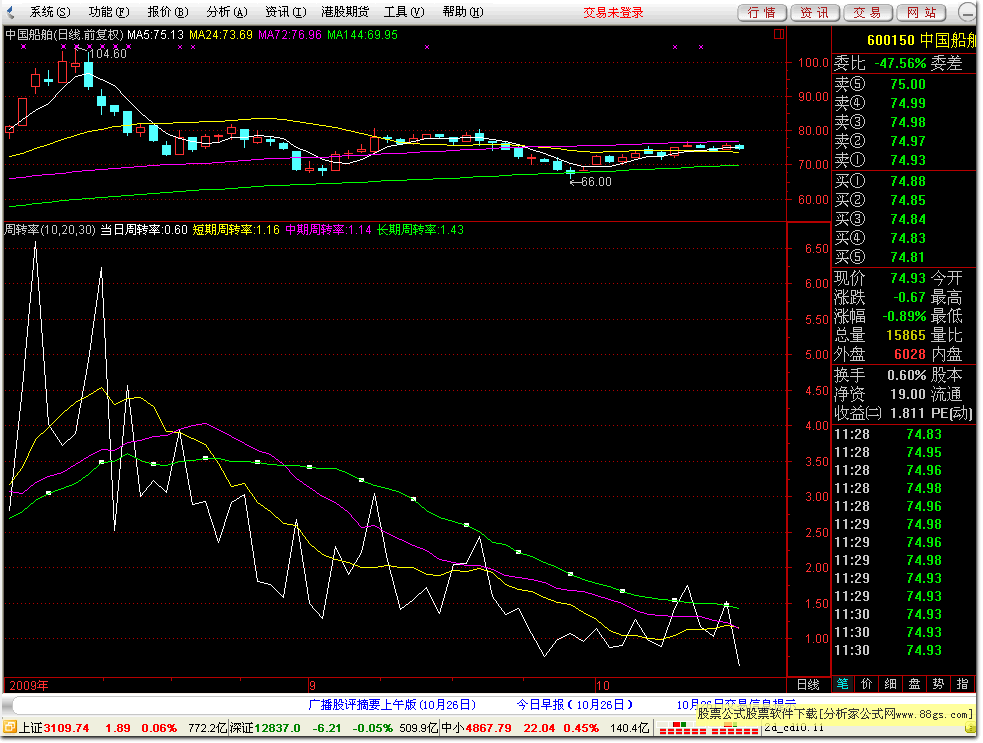Click the 66.00 low price label on chart
Viewport: 983px width, 743px height.
[596, 182]
